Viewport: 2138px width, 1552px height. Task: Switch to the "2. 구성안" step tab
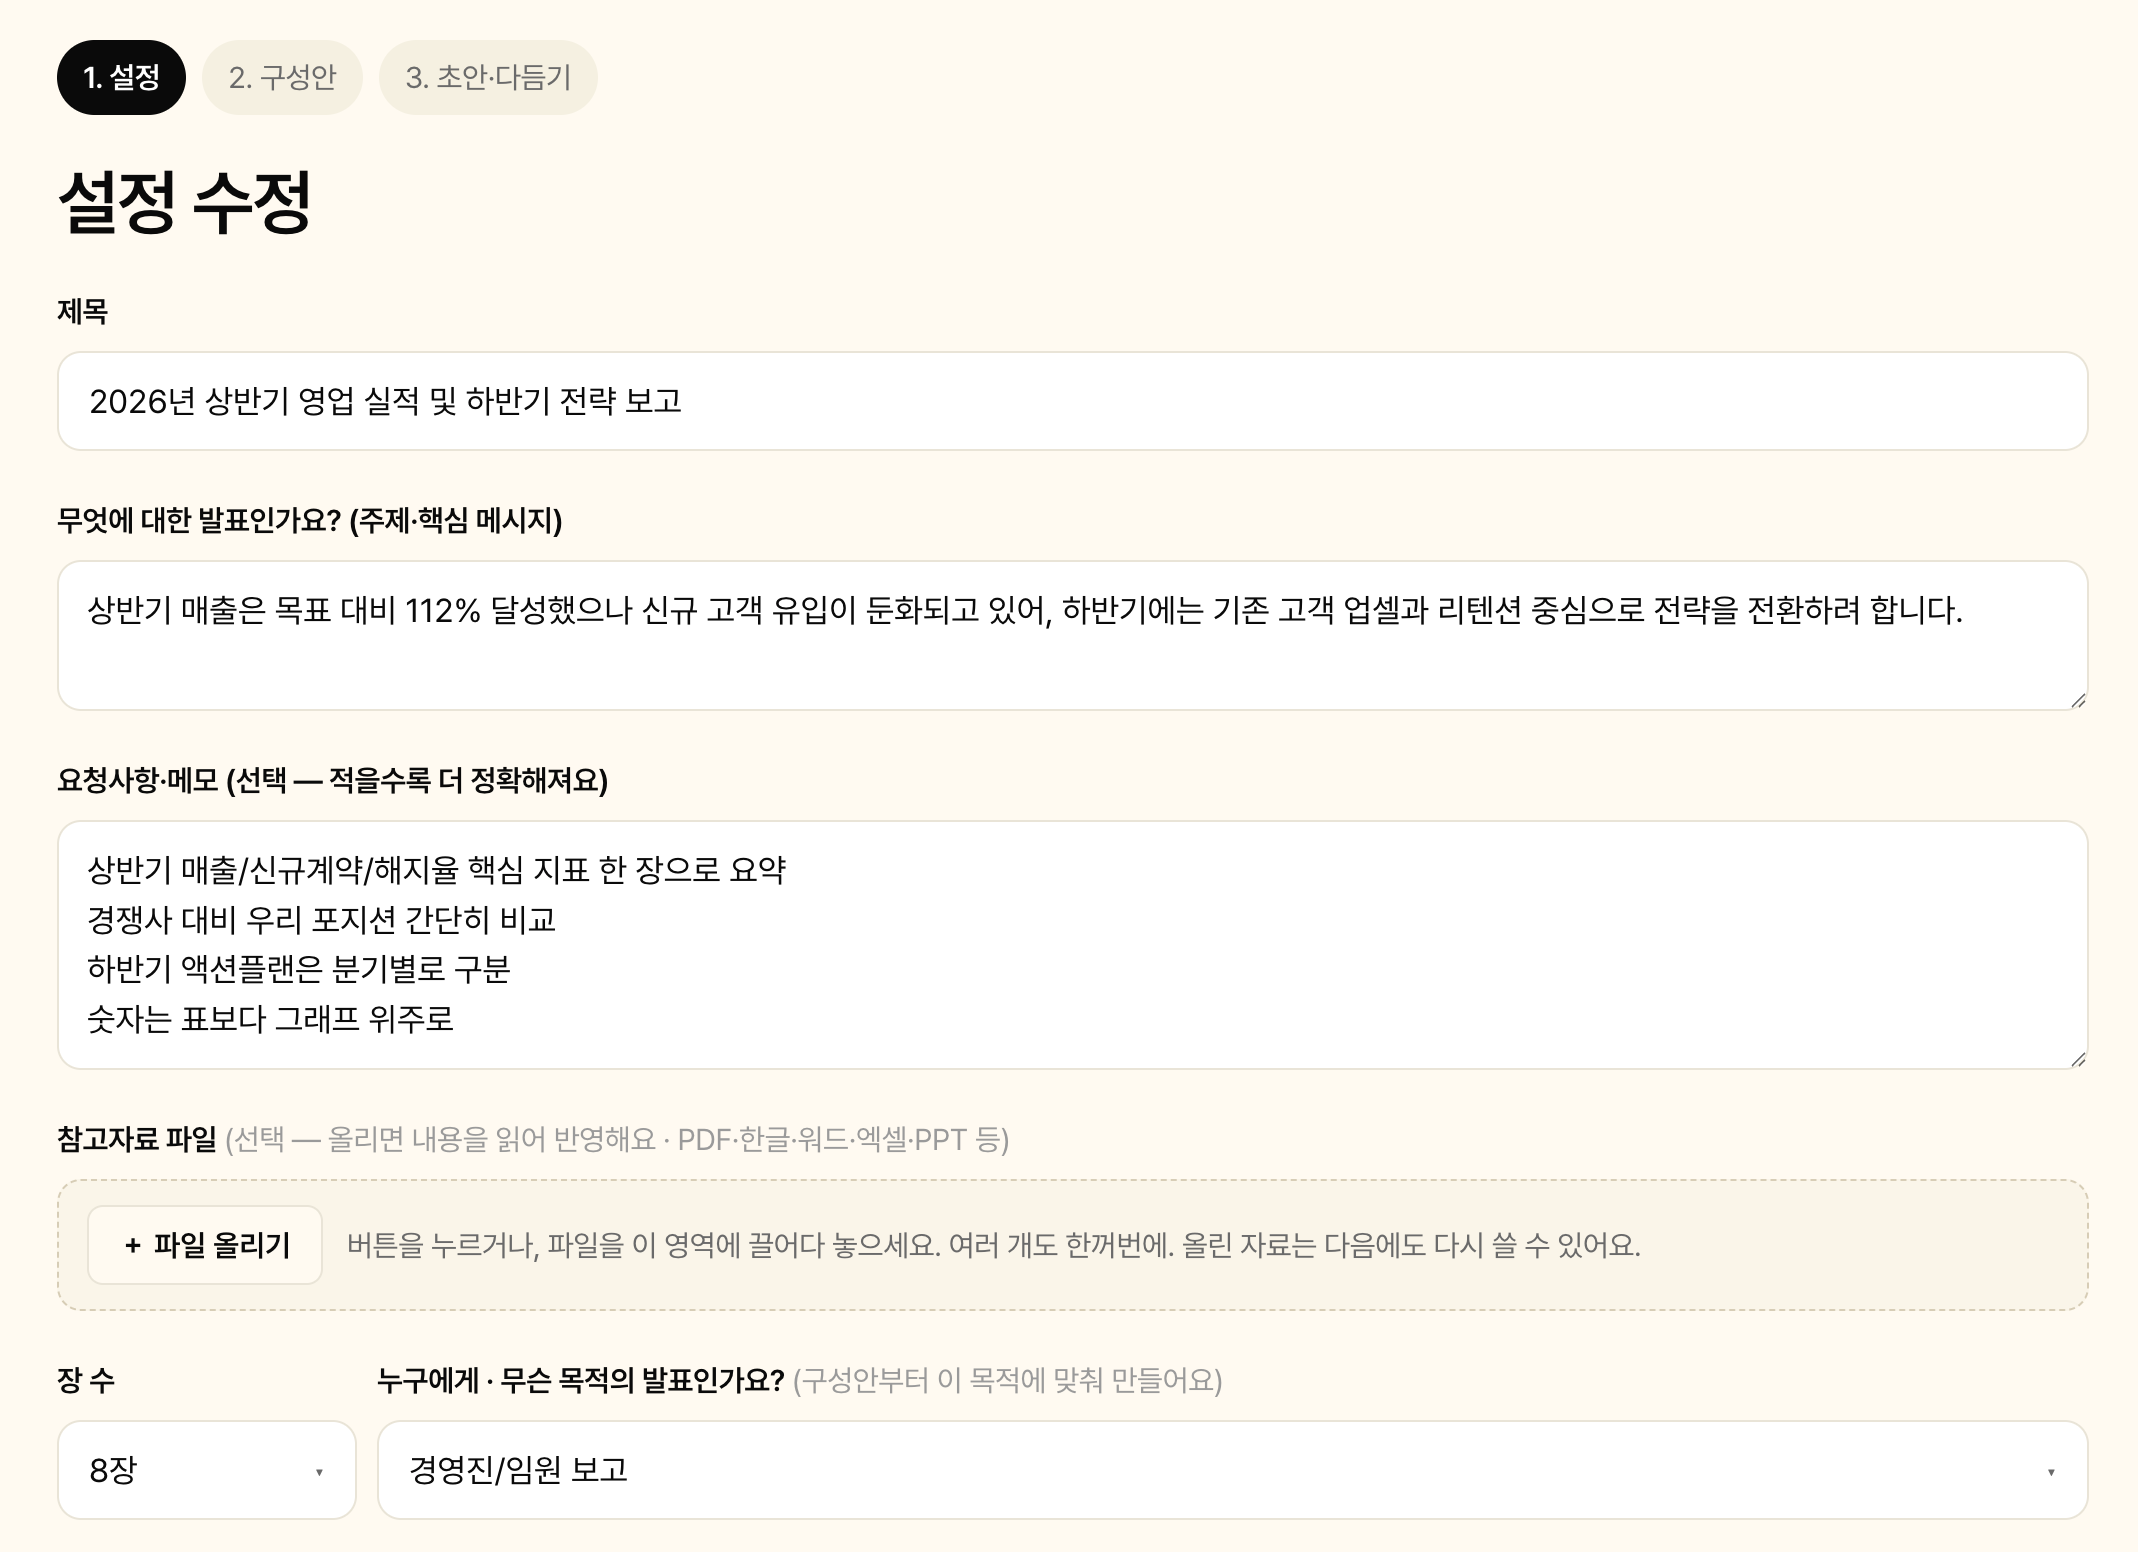(x=282, y=77)
